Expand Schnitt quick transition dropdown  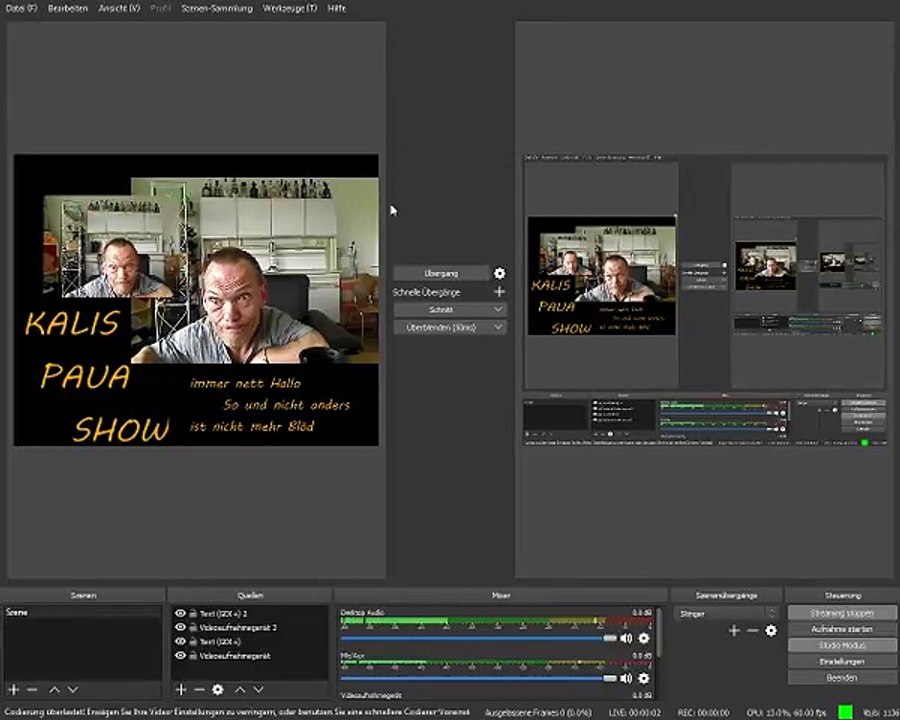tap(498, 309)
